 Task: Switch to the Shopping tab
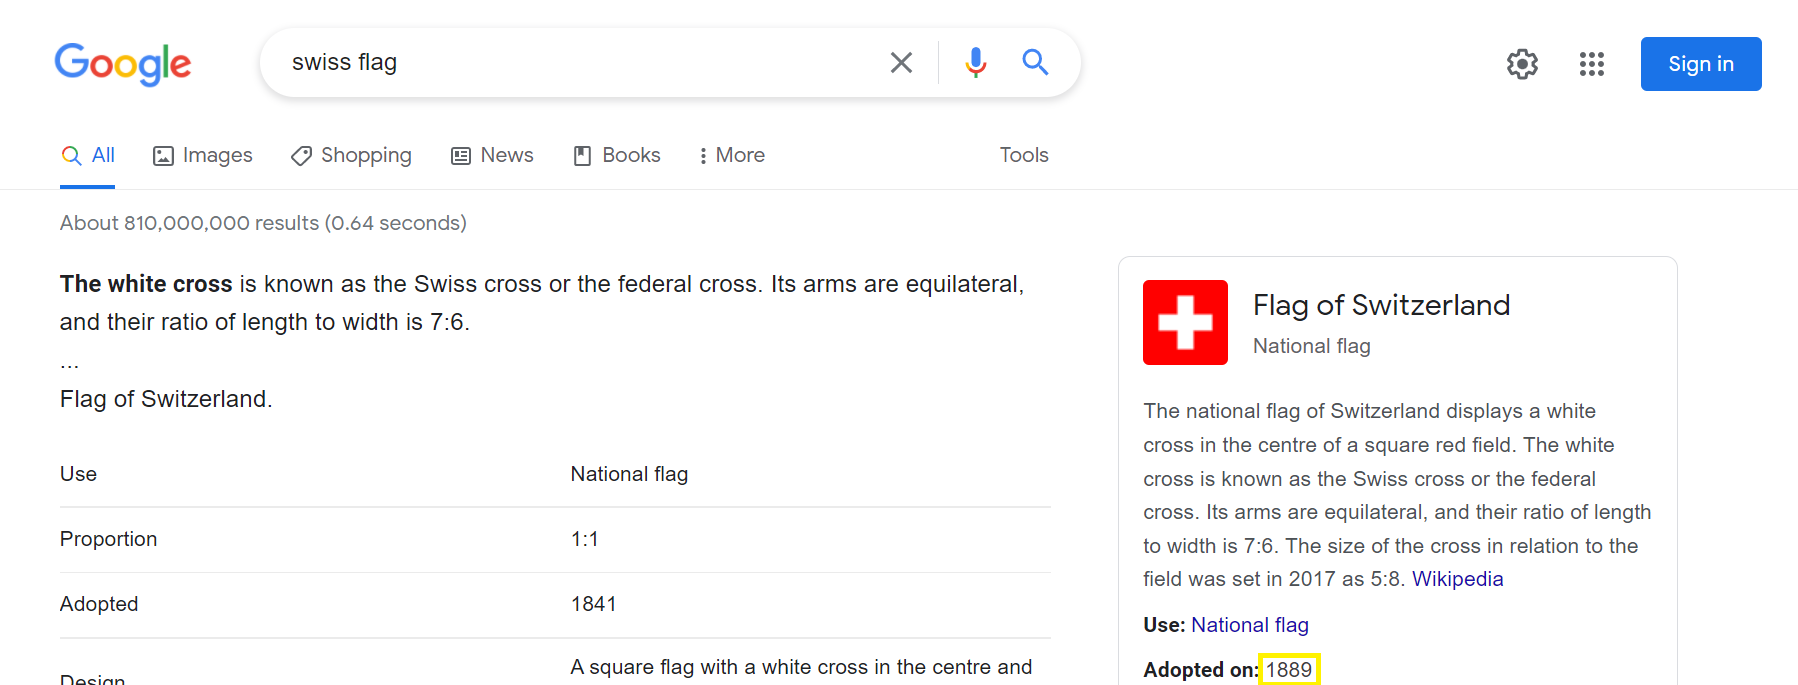coord(351,155)
